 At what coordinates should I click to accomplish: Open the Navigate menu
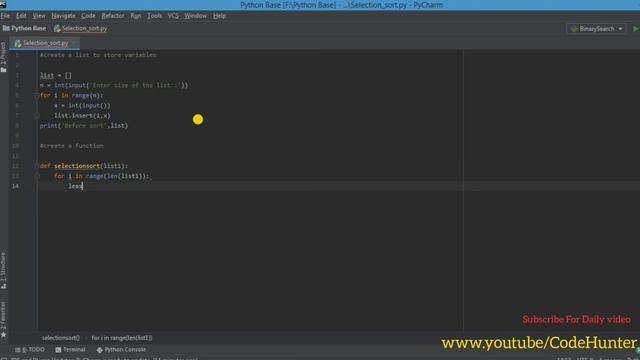(63, 16)
